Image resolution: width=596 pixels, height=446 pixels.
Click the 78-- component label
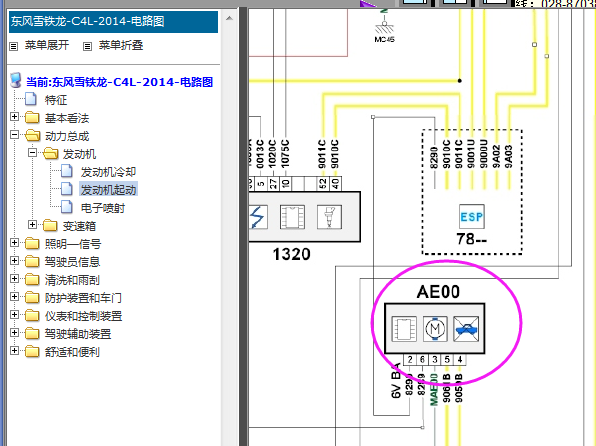point(472,239)
